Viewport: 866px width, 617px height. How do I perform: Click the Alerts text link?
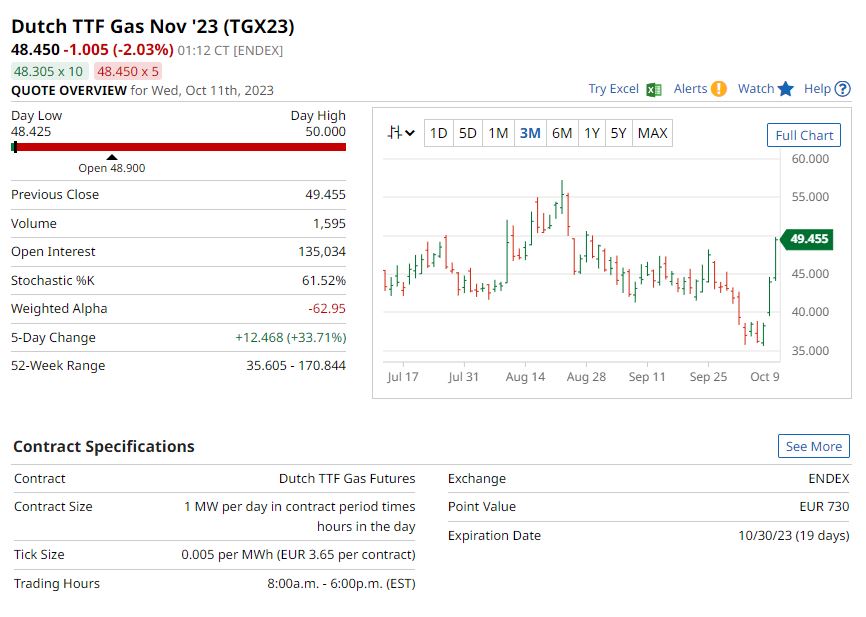click(x=690, y=89)
